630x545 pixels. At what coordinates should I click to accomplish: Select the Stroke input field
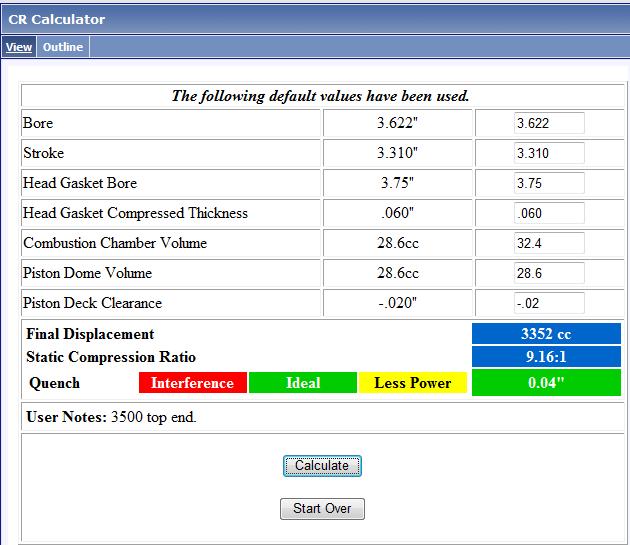click(548, 153)
